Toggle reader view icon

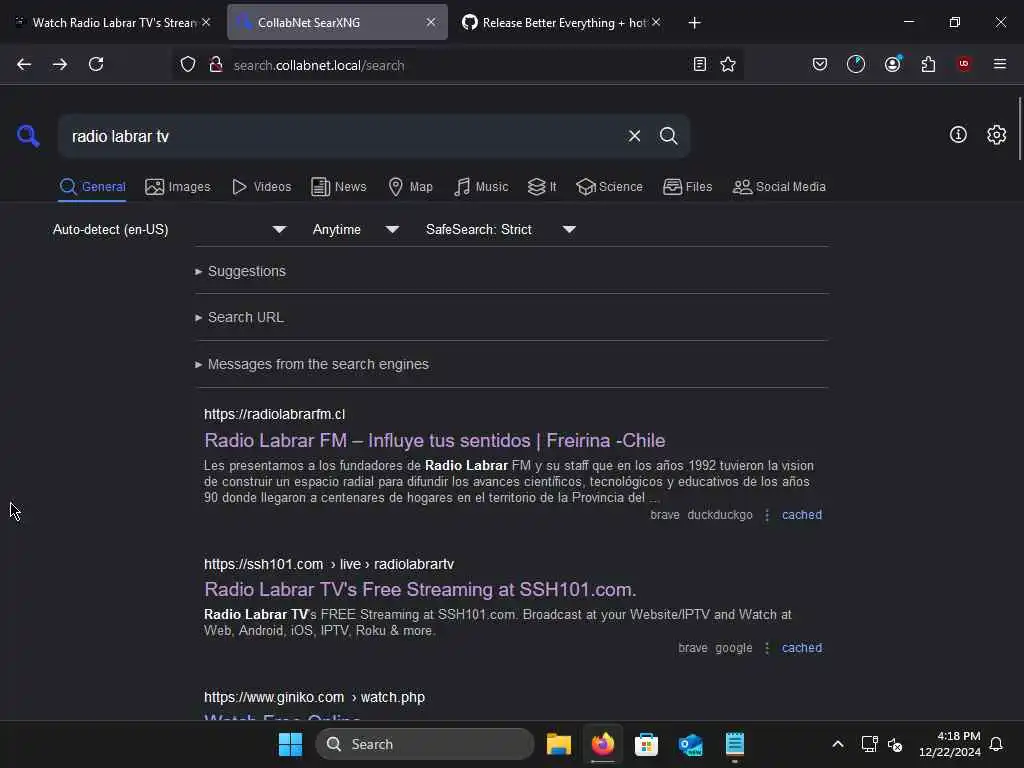point(699,64)
